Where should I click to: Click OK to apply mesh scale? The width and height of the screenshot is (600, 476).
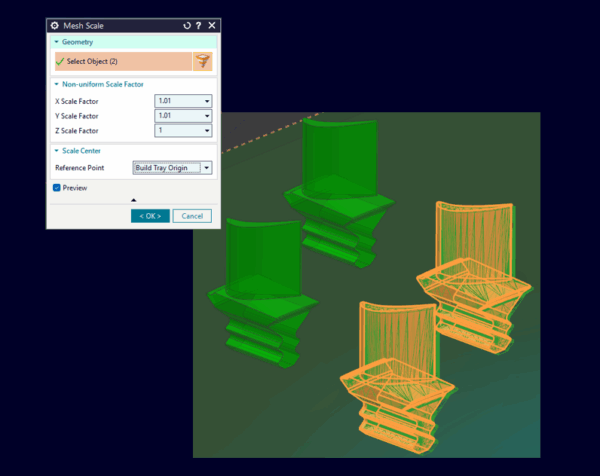click(150, 216)
